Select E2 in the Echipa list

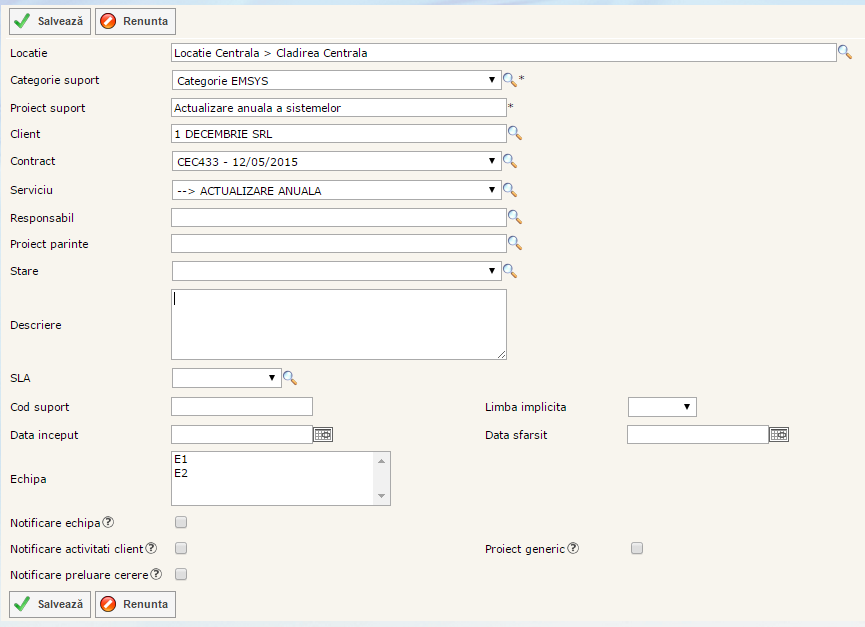coord(181,473)
